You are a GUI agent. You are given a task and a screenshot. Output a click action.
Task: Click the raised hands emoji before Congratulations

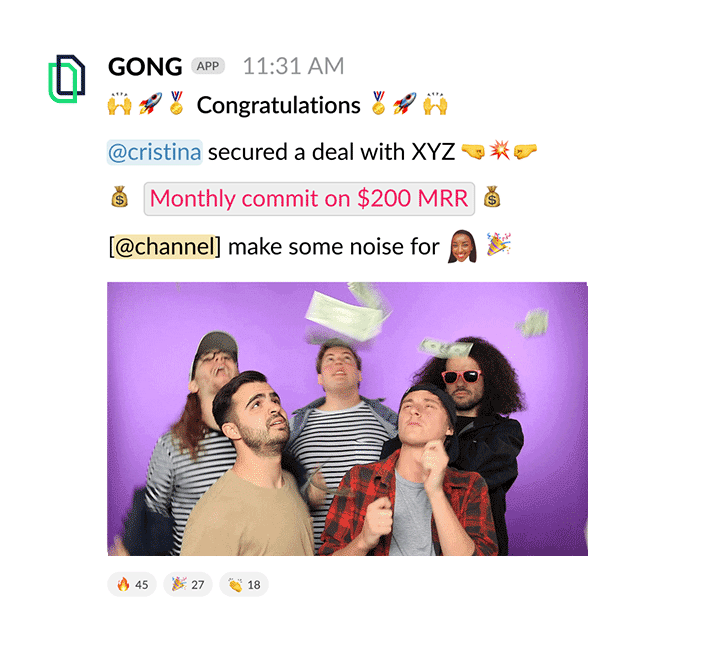tap(119, 104)
